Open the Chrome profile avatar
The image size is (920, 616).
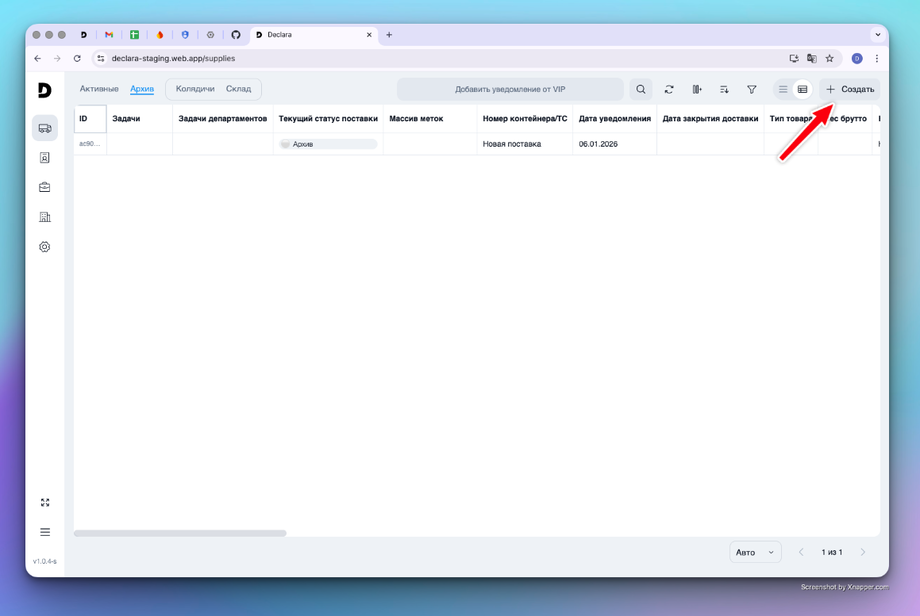point(857,58)
